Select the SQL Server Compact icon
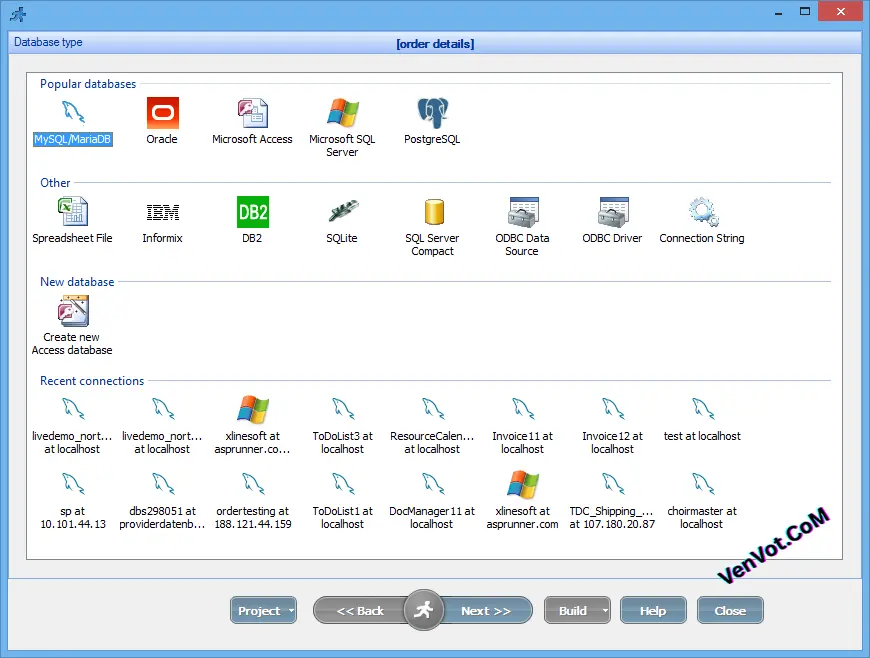This screenshot has height=658, width=870. 432,212
